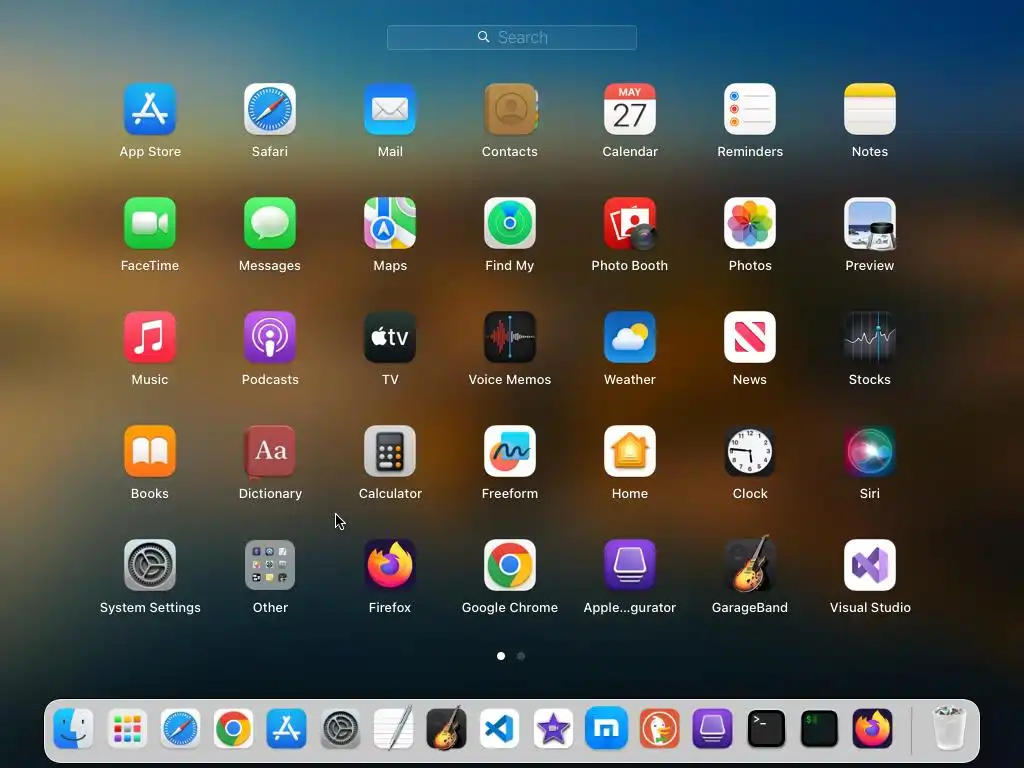Launch TextEdit from the Dock
This screenshot has width=1024, height=768.
(393, 728)
